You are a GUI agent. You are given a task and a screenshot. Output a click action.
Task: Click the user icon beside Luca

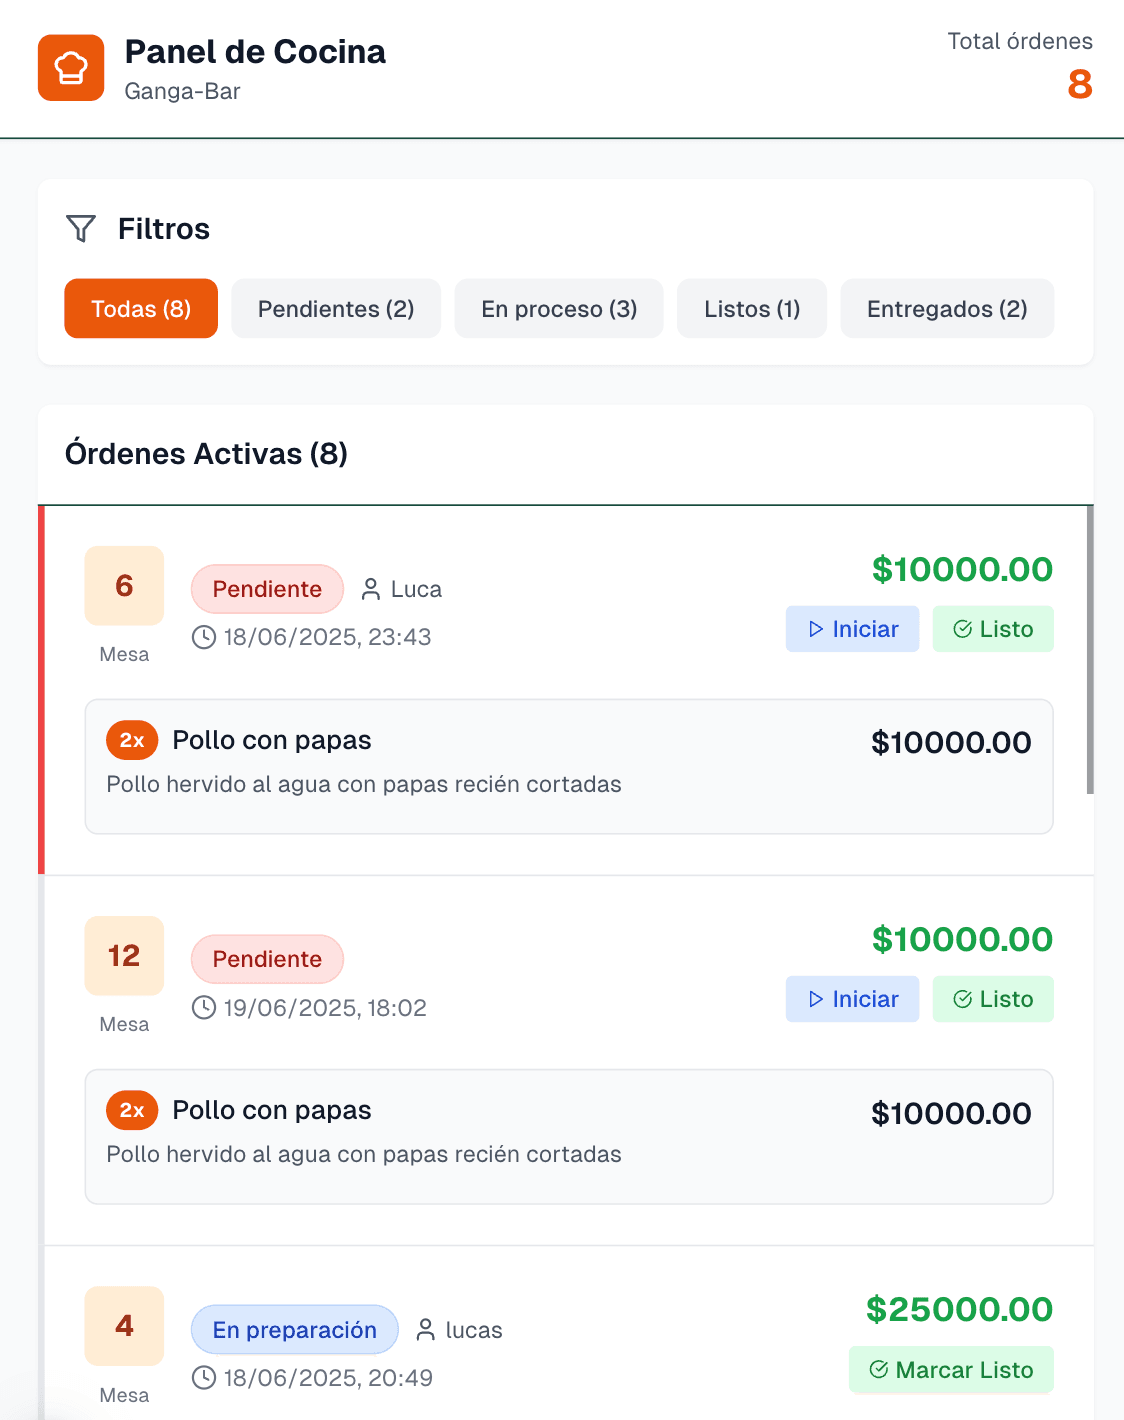pyautogui.click(x=371, y=589)
